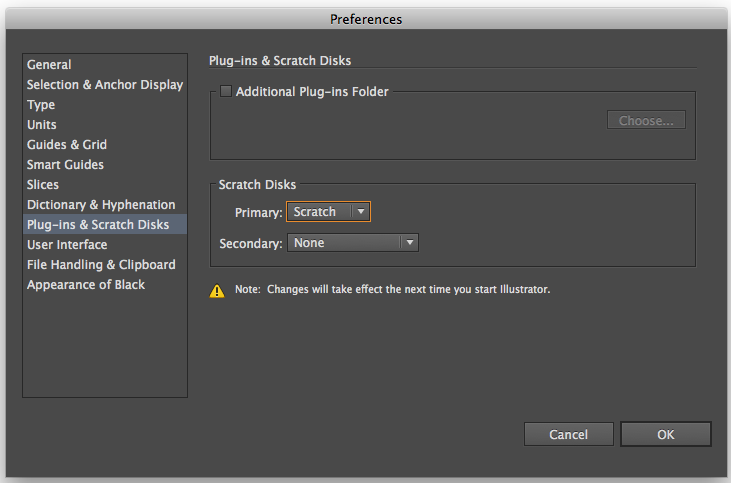This screenshot has width=731, height=483.
Task: Open the Primary scratch disk dropdown
Action: (328, 212)
